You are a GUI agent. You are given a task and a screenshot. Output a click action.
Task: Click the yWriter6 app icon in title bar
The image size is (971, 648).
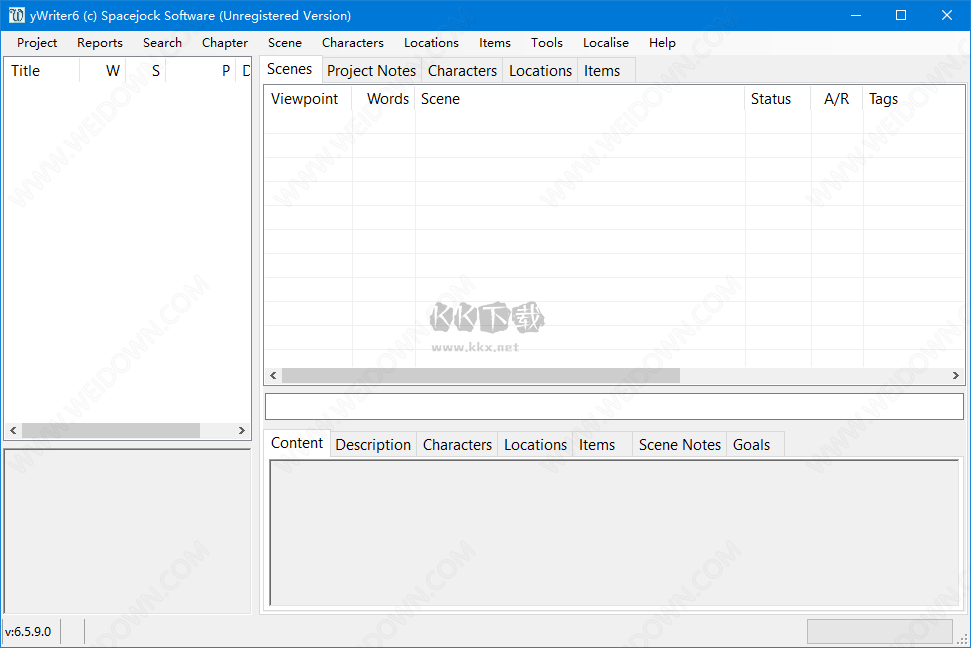tap(16, 15)
